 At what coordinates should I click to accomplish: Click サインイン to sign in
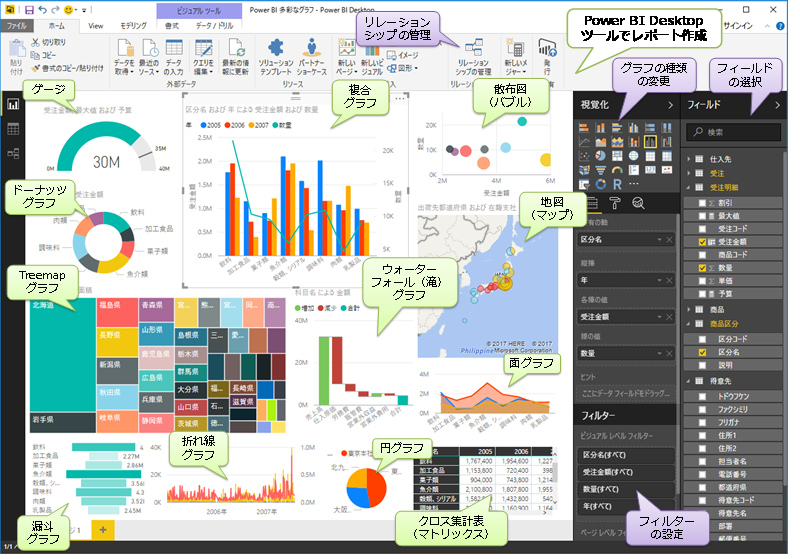(738, 26)
